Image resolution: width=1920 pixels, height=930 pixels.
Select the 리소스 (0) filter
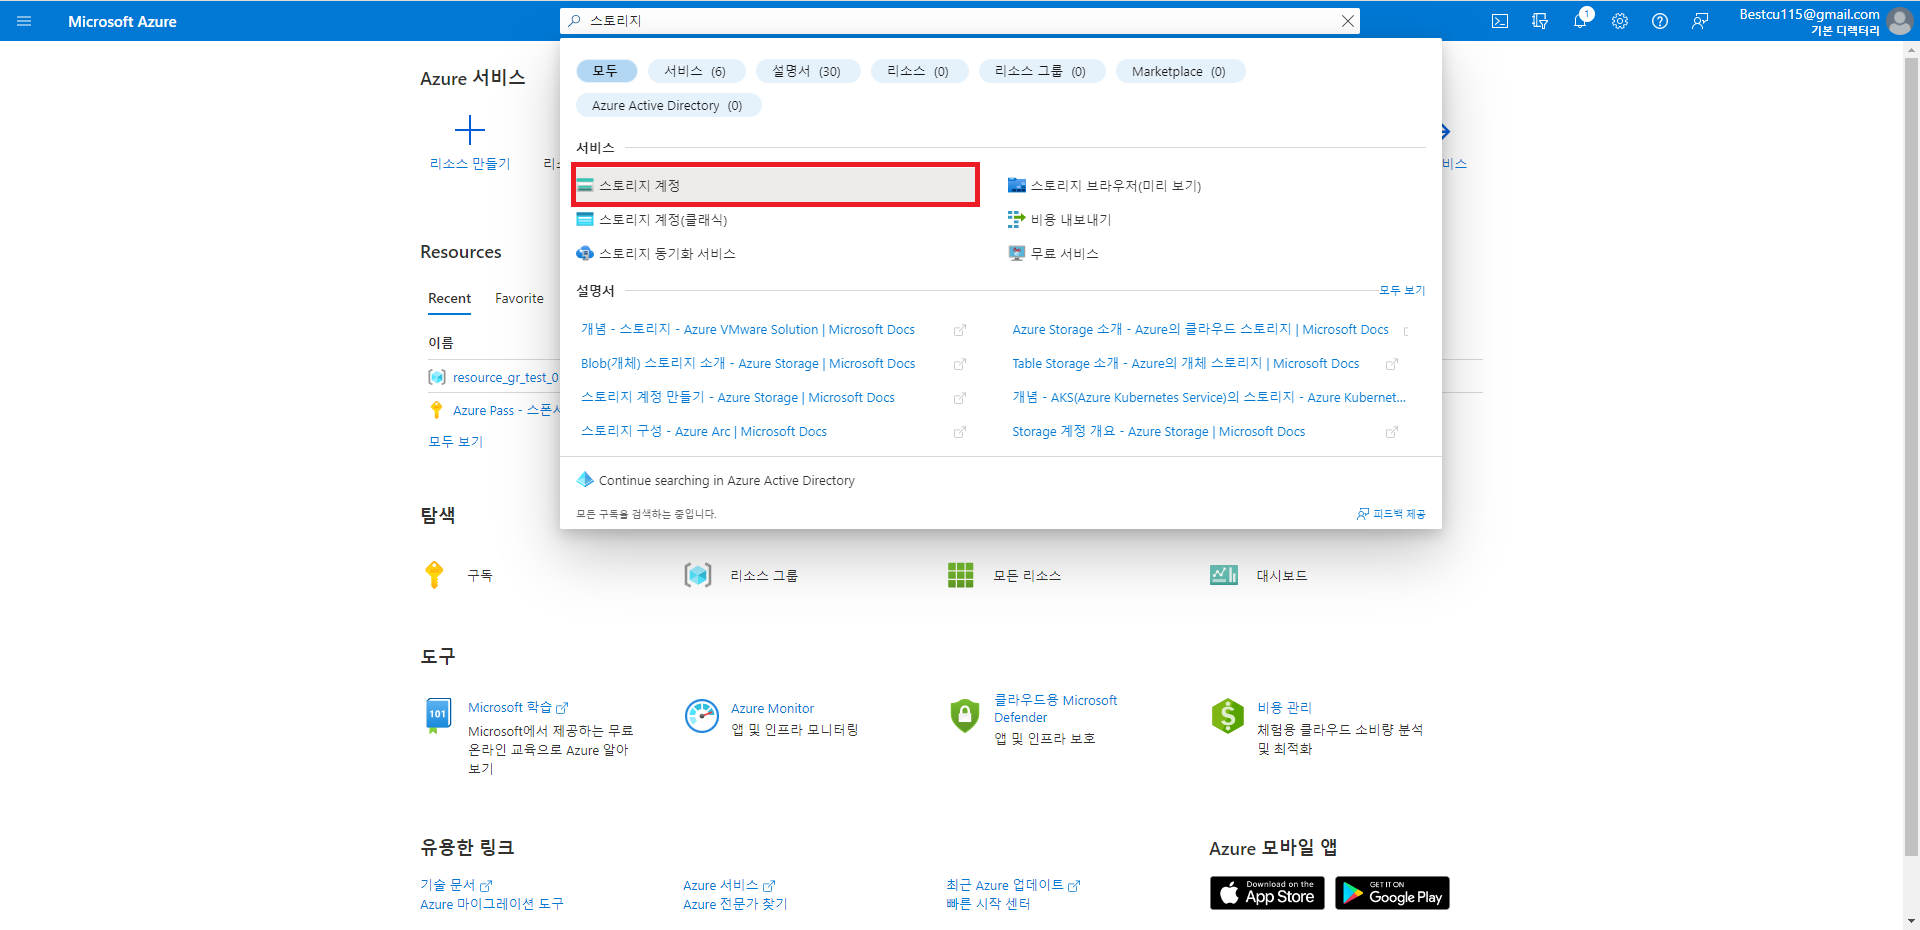click(x=919, y=71)
